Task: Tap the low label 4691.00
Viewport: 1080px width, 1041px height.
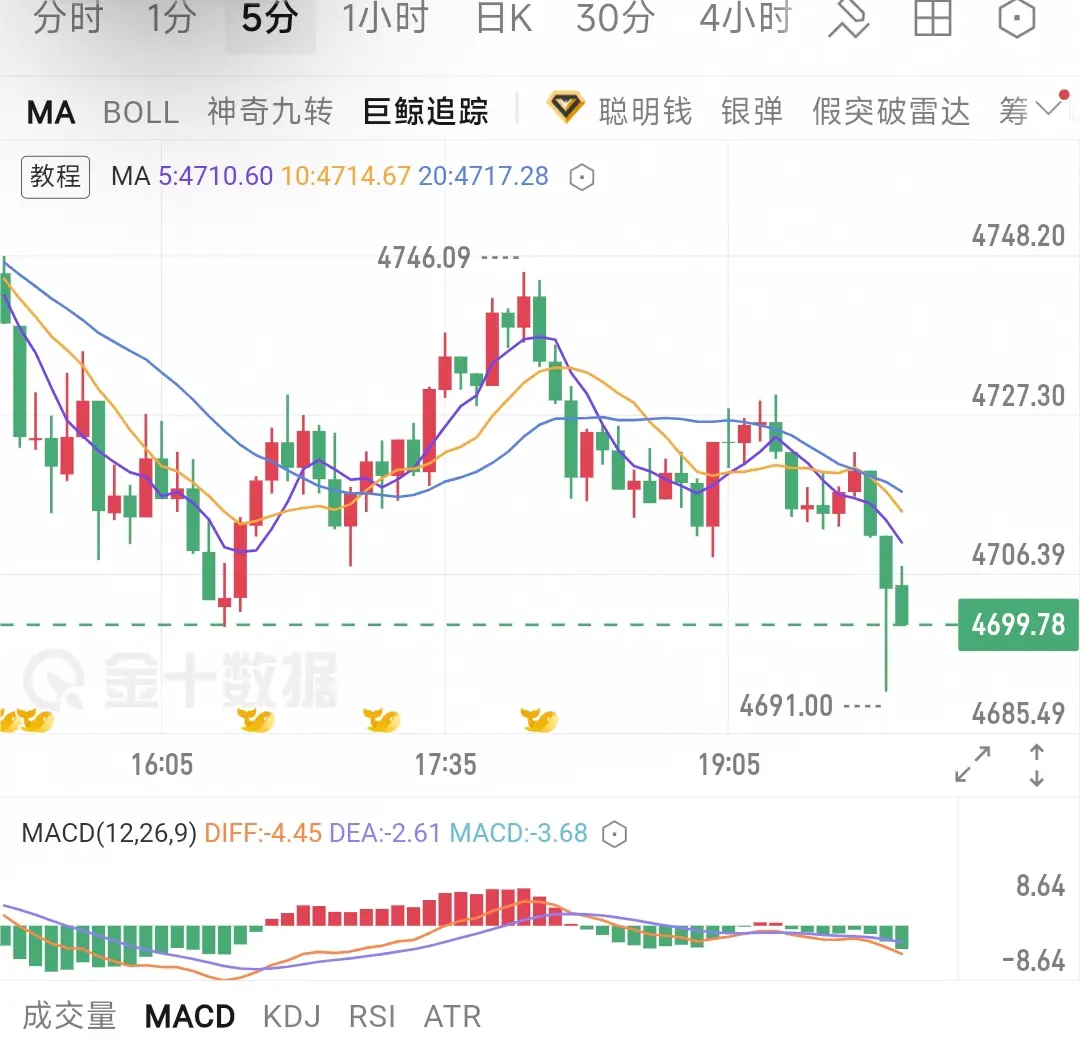Action: pos(786,706)
